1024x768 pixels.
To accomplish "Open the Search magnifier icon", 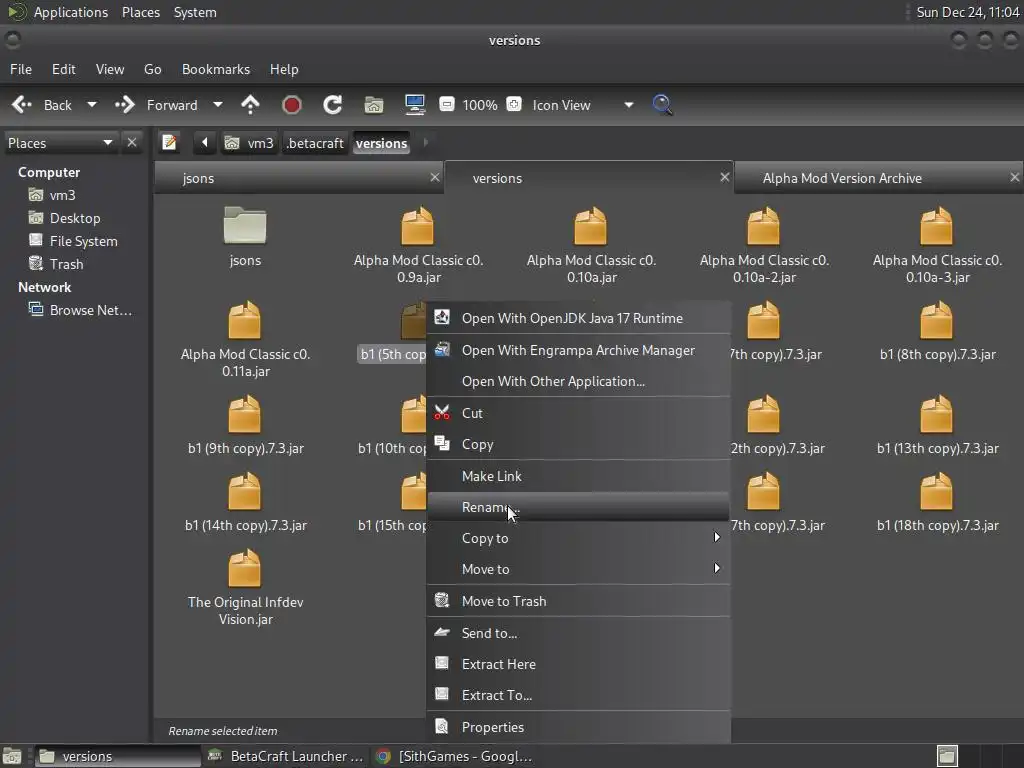I will (x=662, y=105).
